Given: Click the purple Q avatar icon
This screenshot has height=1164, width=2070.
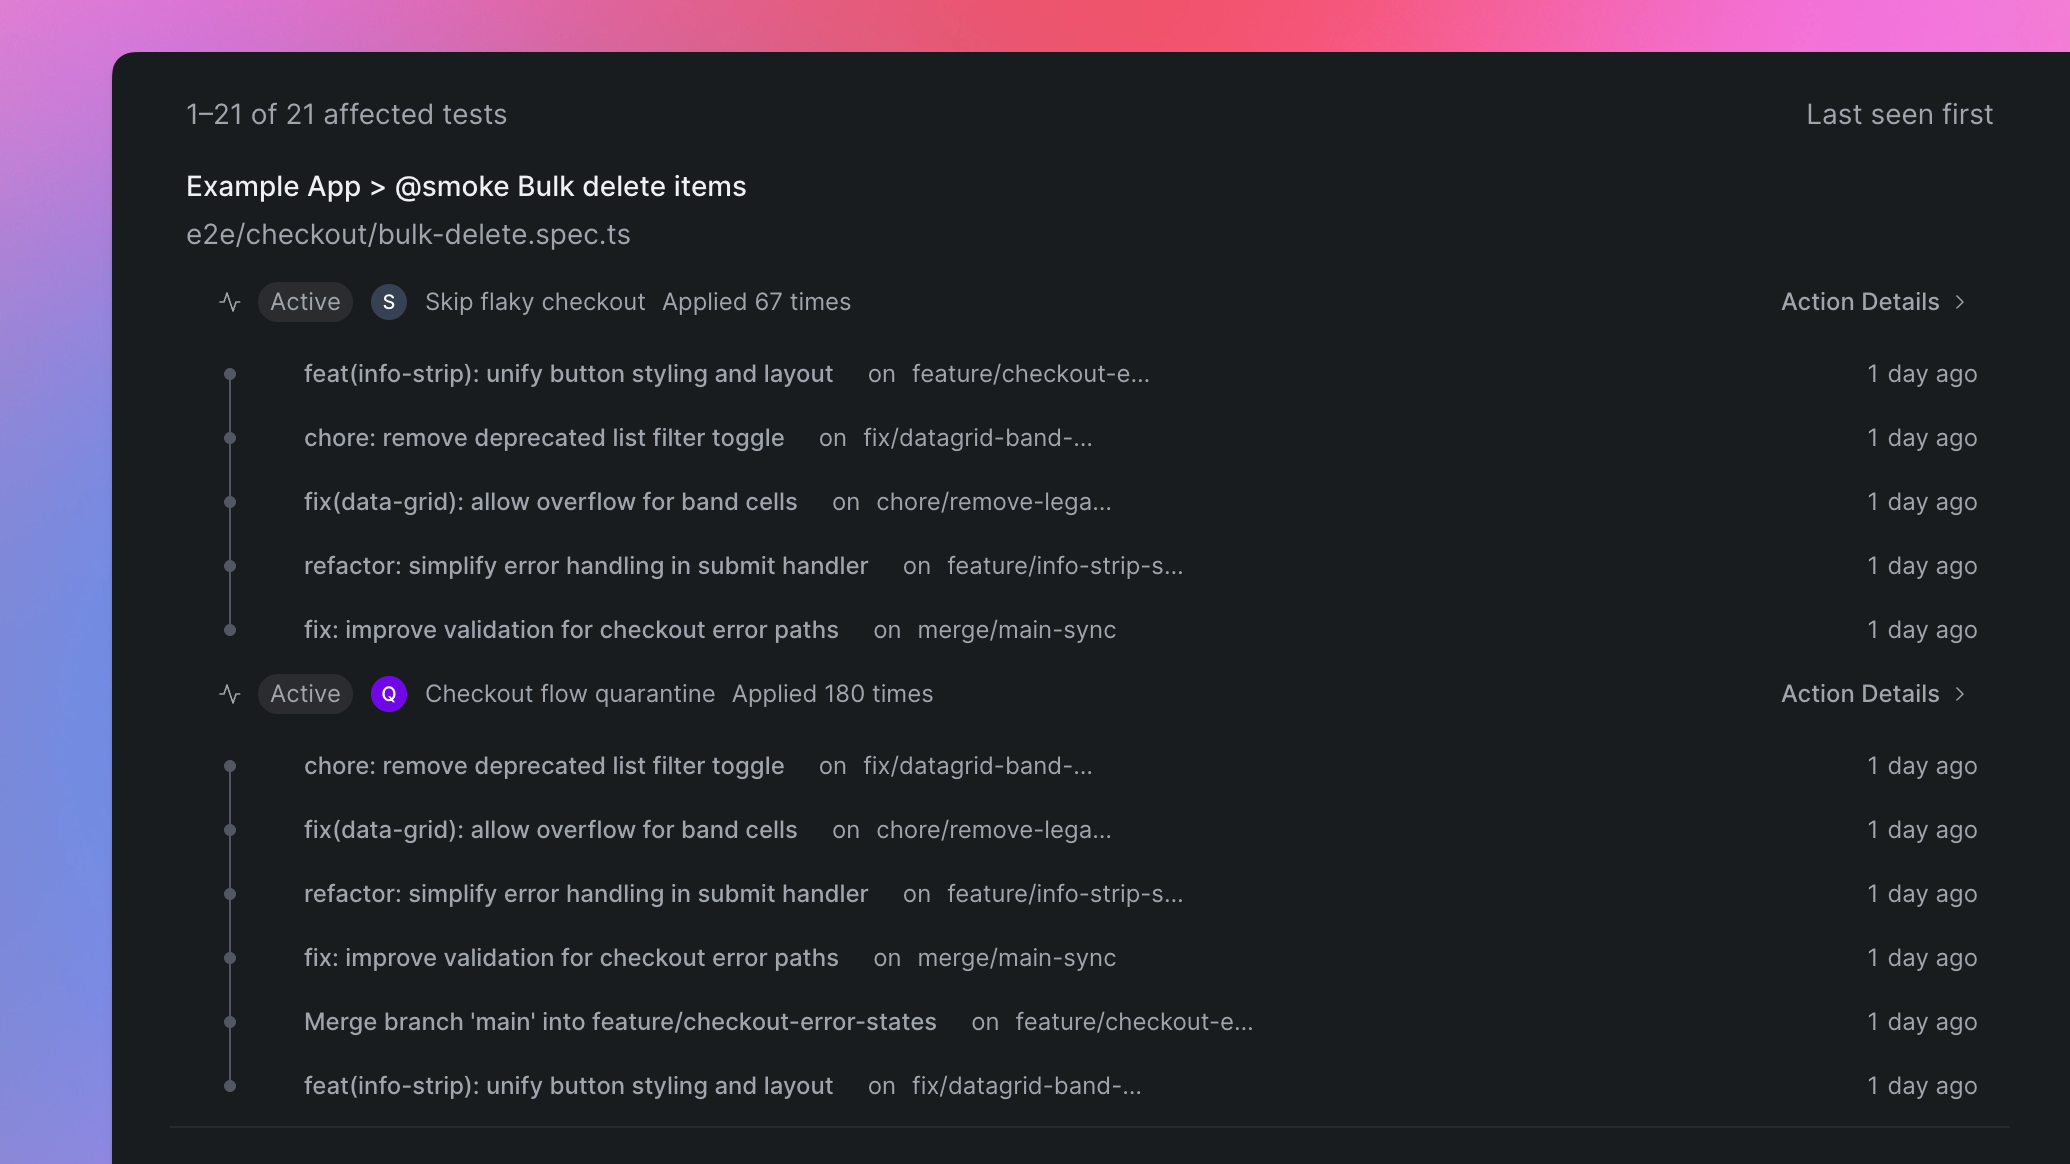Looking at the screenshot, I should (x=388, y=694).
